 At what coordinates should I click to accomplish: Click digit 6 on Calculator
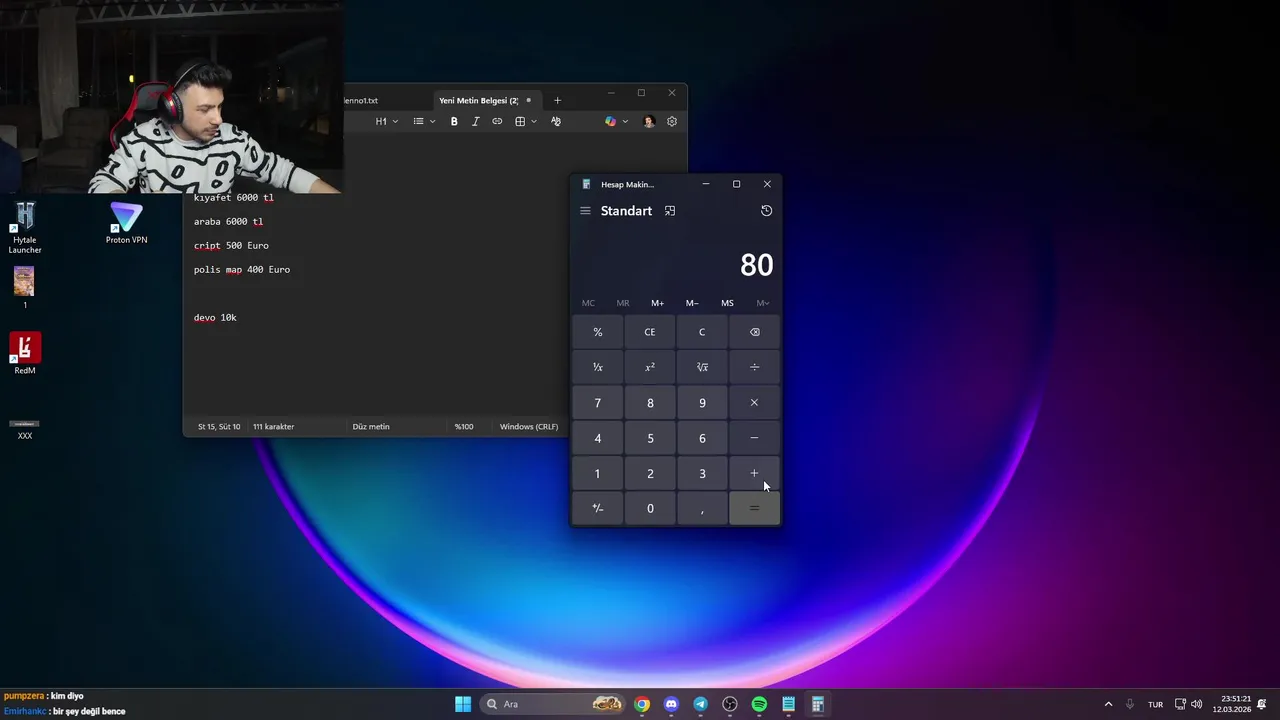click(x=702, y=438)
